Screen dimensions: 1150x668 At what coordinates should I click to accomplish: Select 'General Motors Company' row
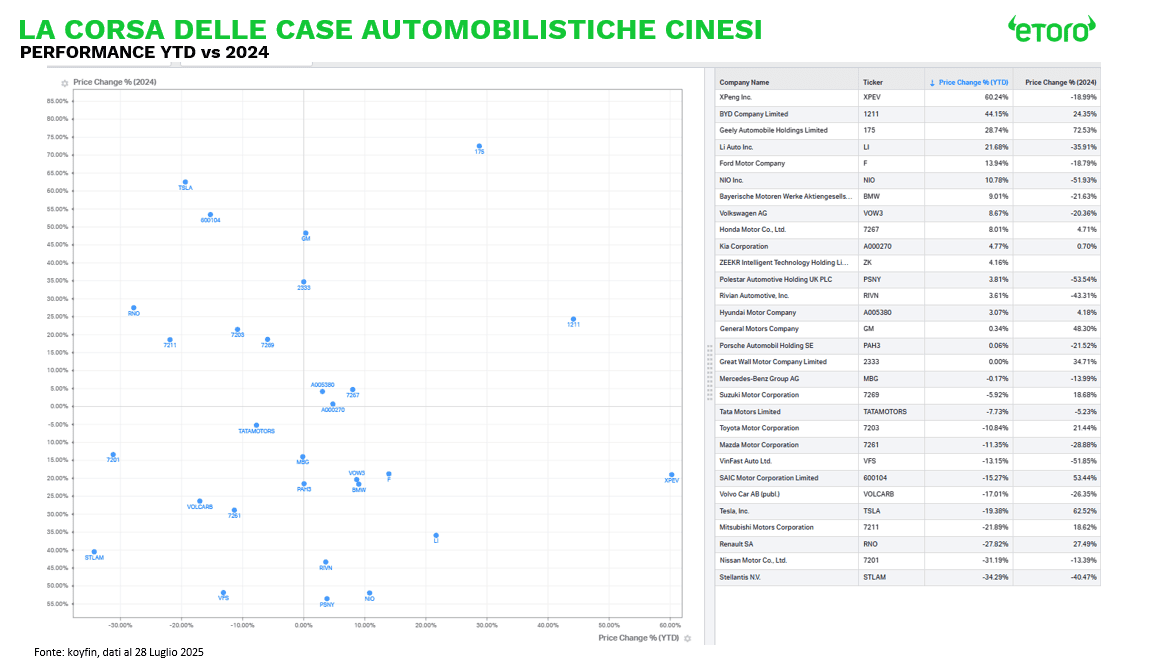907,329
